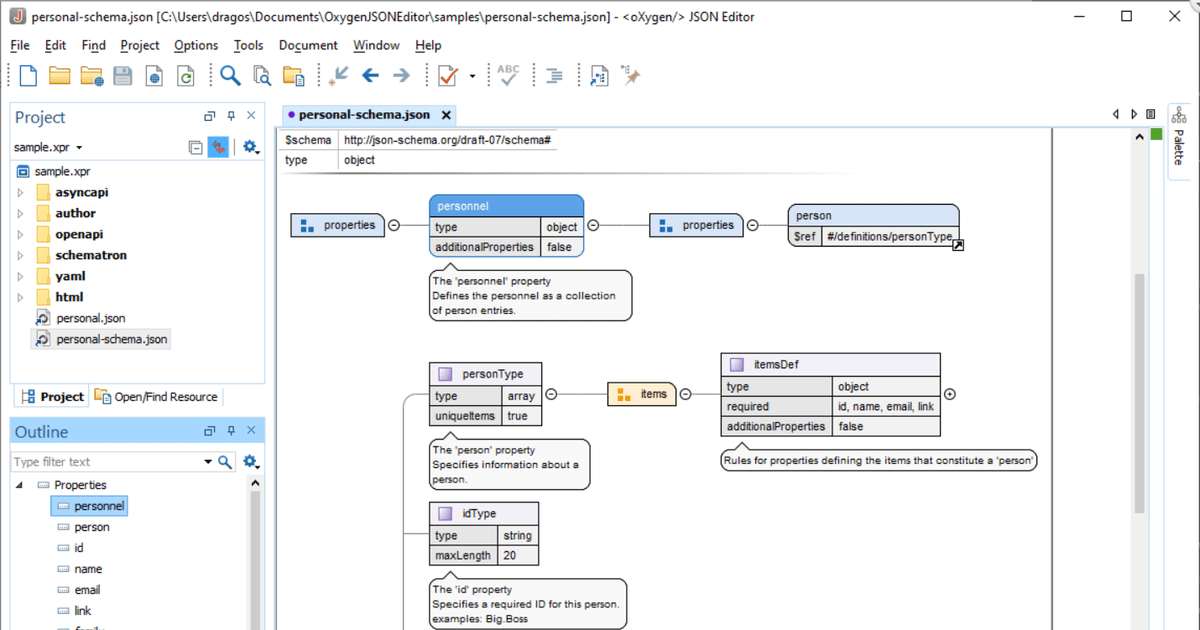
Task: Open the Project panel settings gear
Action: [x=250, y=147]
